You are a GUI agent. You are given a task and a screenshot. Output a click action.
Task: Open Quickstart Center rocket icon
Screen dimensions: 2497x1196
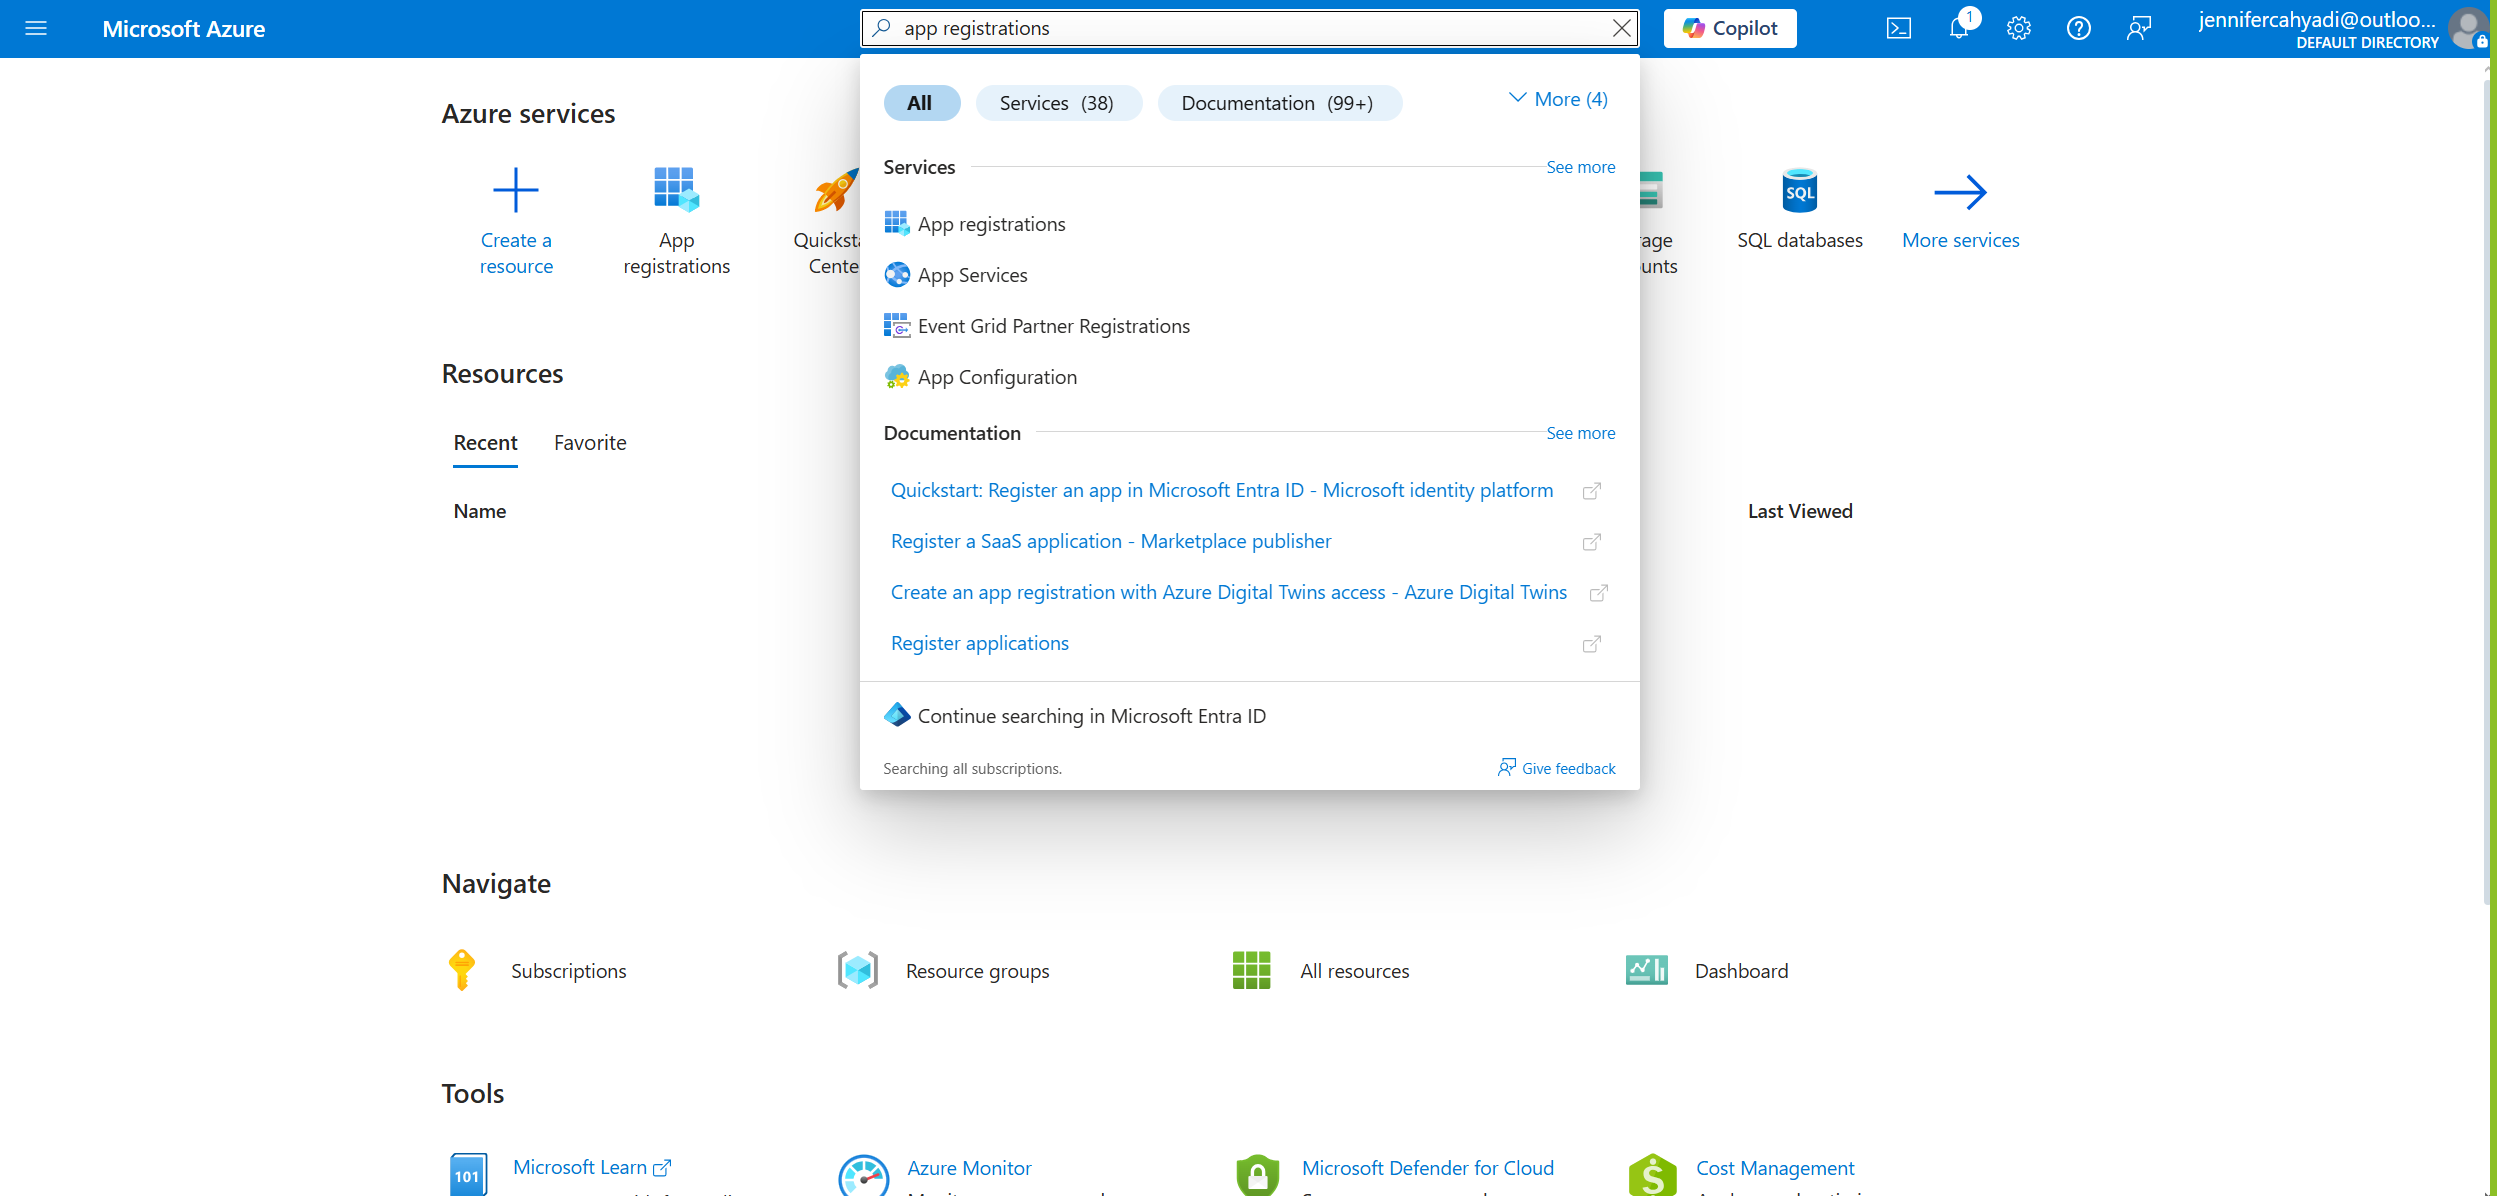[x=835, y=190]
